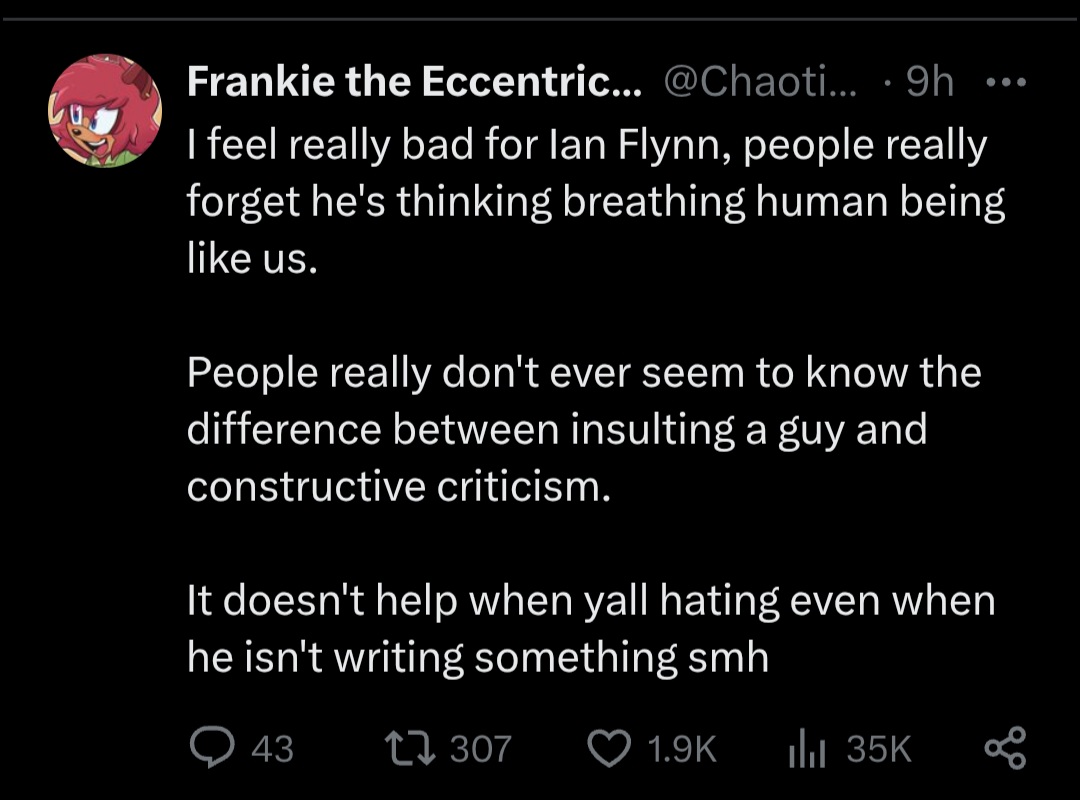The width and height of the screenshot is (1080, 800).
Task: Repost using the retweet arrows icon
Action: 410,748
